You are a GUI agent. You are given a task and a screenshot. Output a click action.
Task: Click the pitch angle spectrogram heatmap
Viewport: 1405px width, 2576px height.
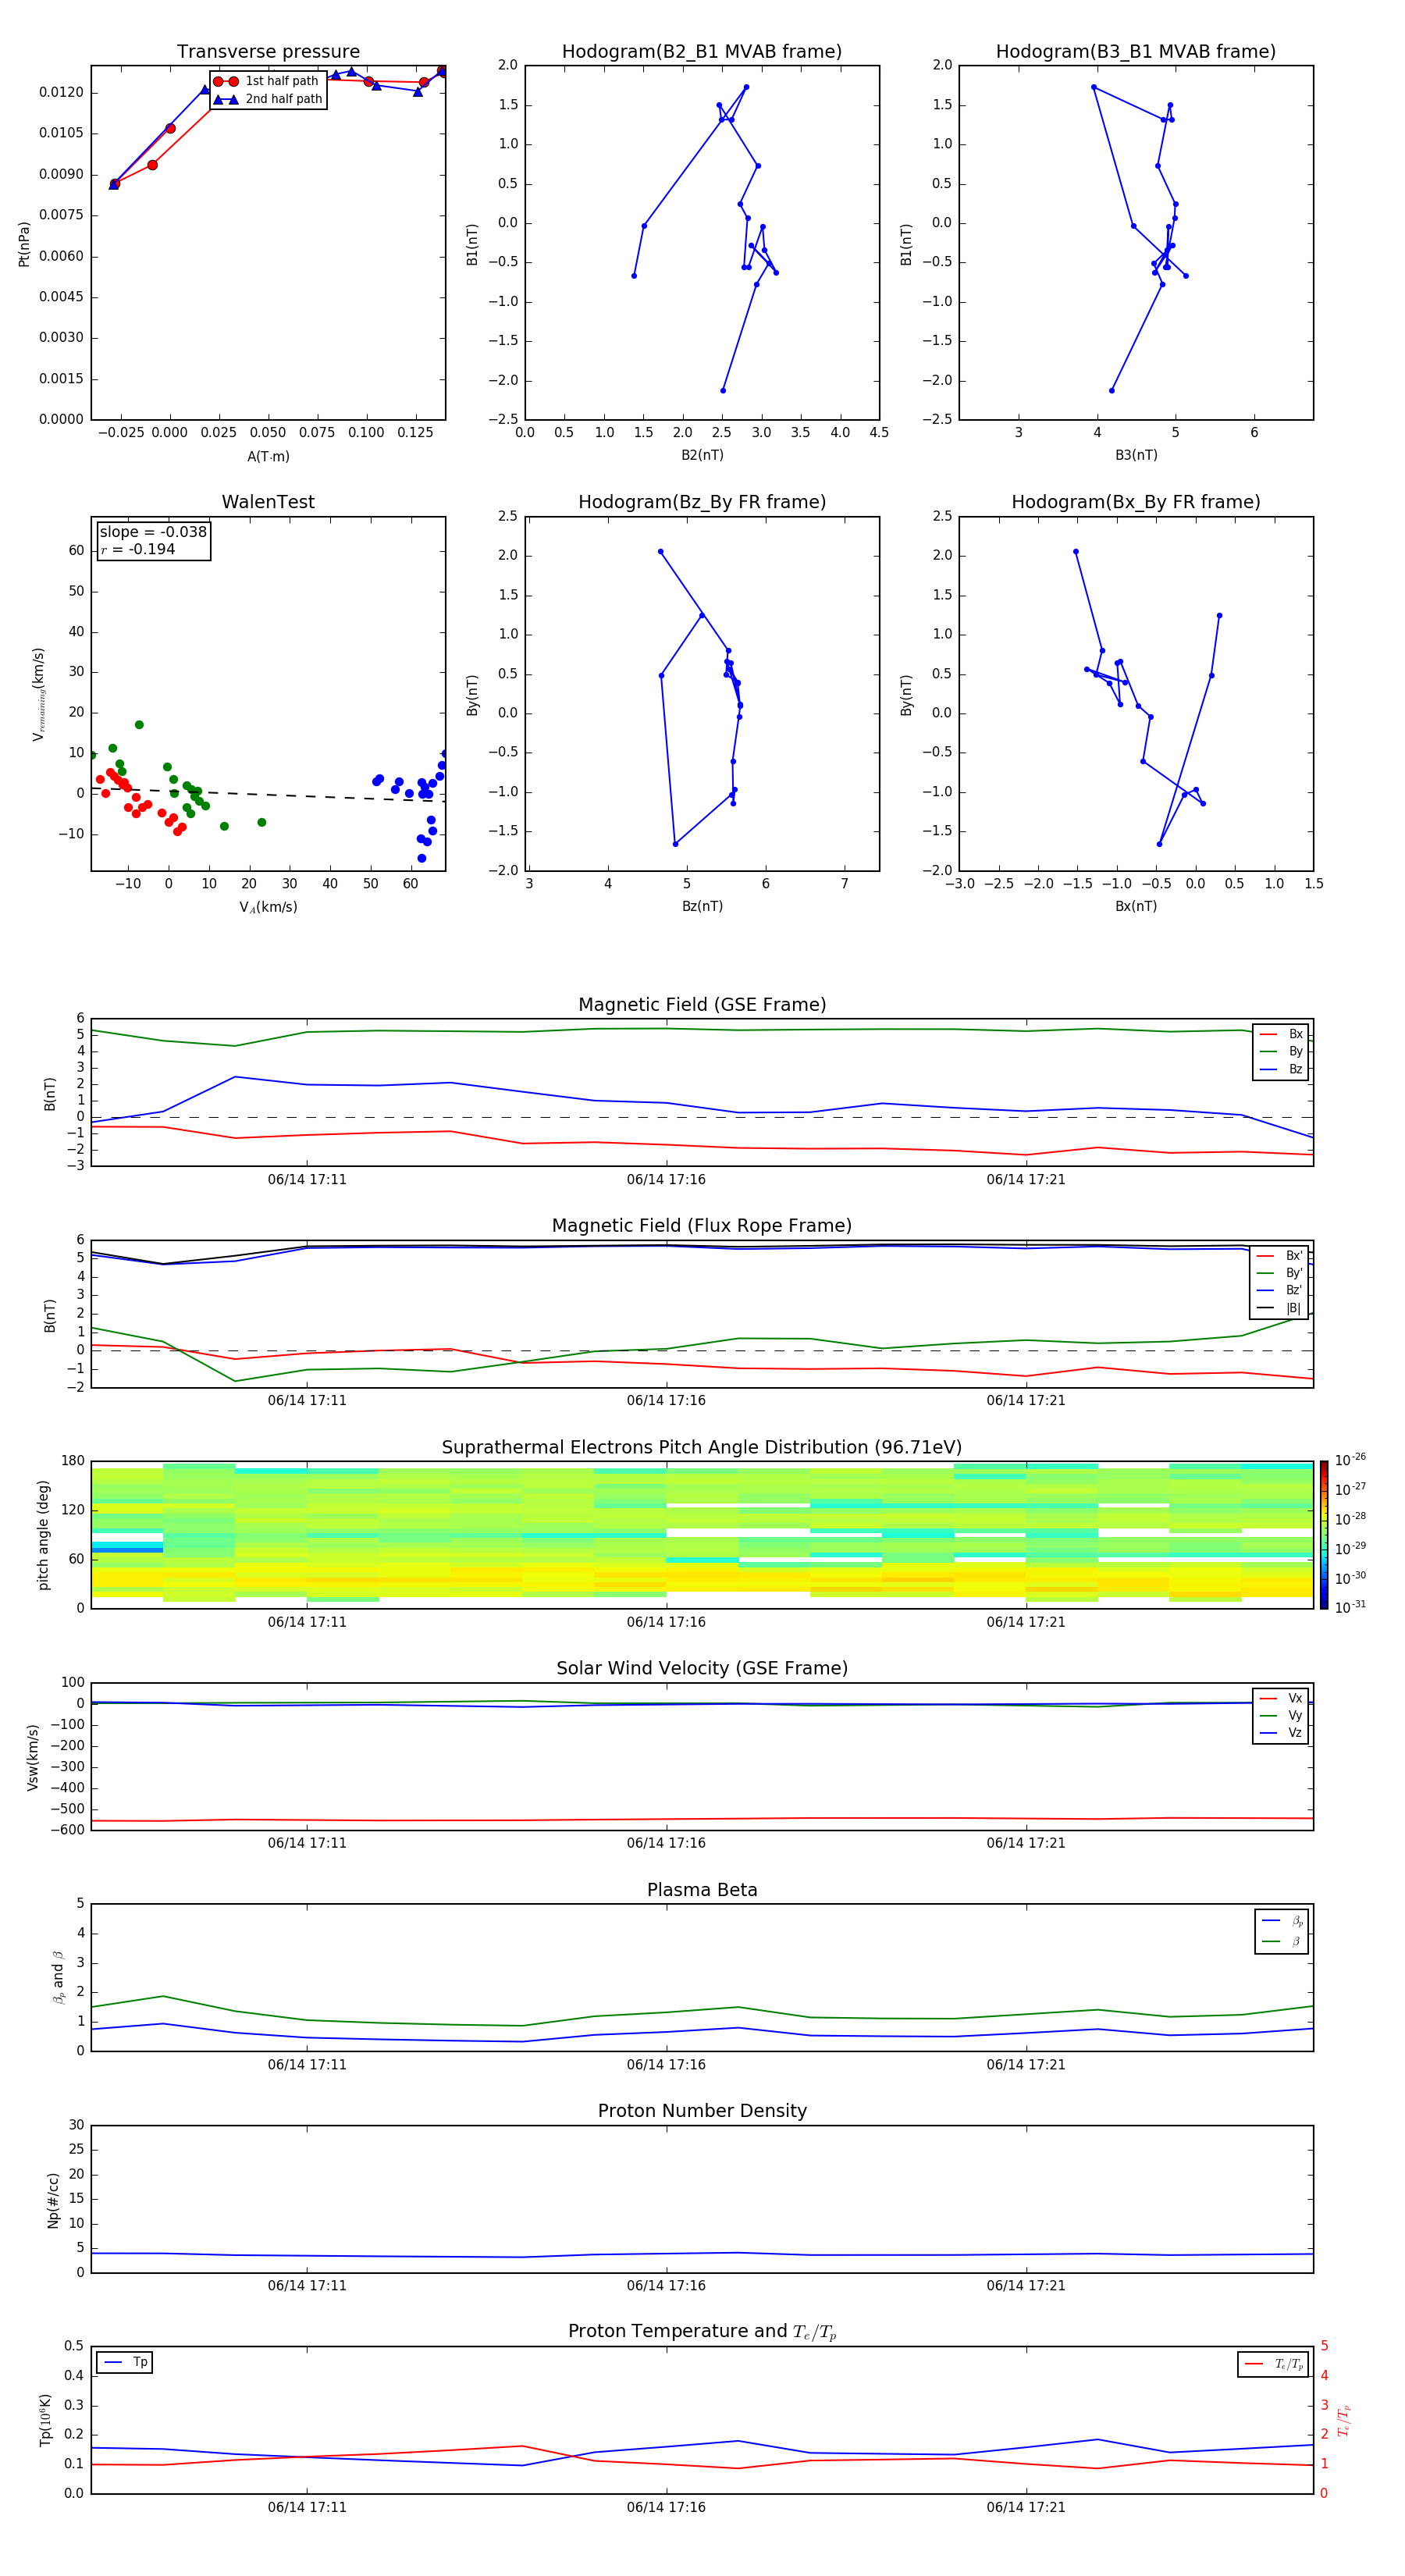702,1534
